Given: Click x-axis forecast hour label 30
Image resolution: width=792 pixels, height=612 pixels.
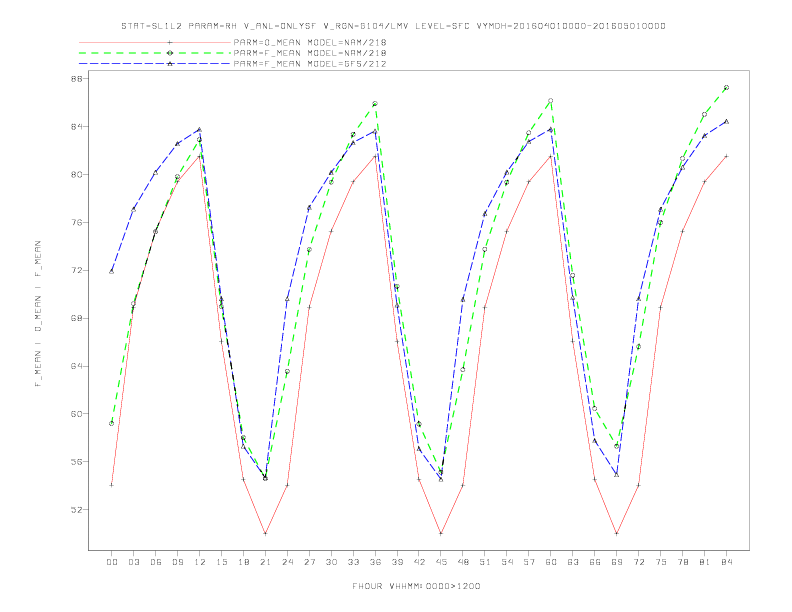Looking at the screenshot, I should (331, 562).
